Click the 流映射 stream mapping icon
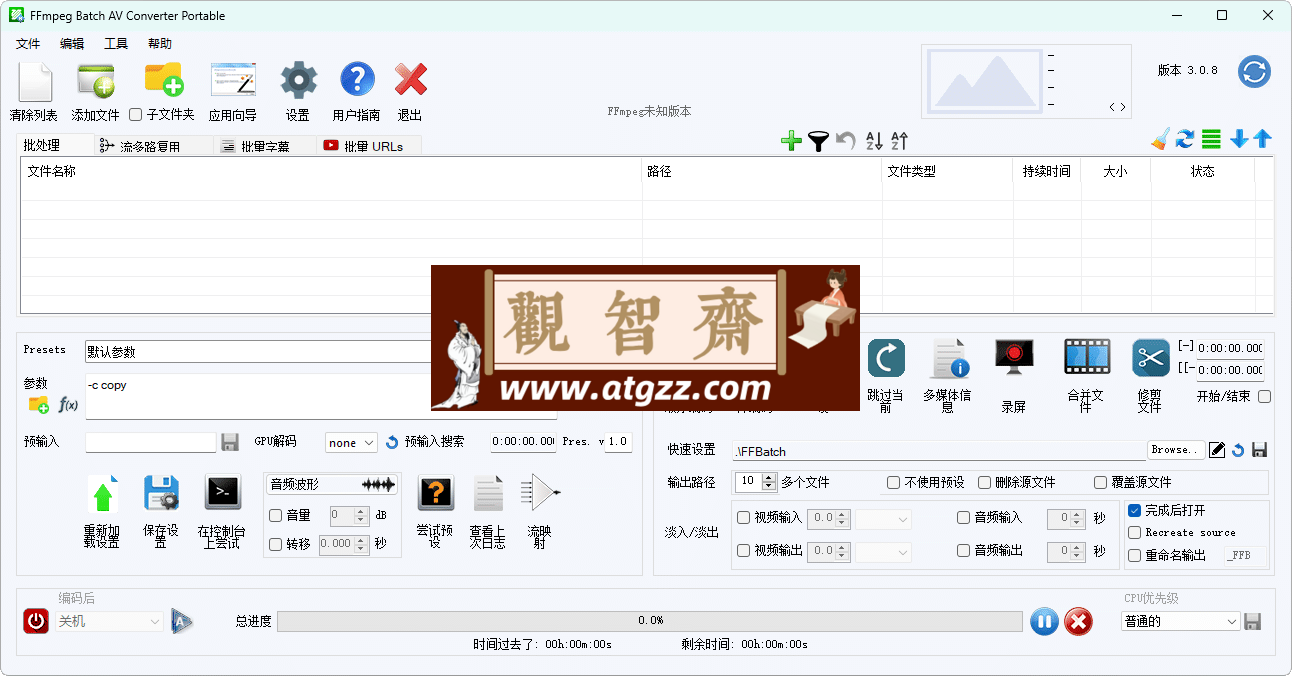Screen dimensions: 1292x676 point(540,492)
